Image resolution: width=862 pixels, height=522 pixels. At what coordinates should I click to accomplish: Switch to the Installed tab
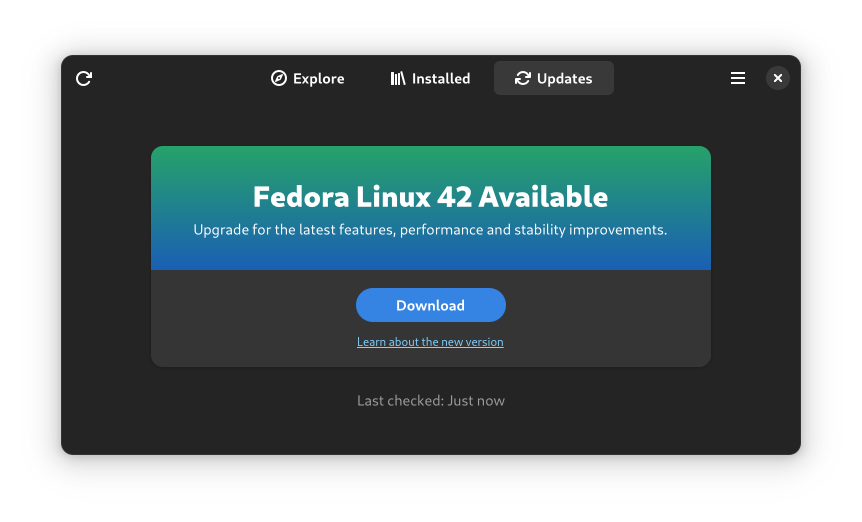(x=441, y=78)
